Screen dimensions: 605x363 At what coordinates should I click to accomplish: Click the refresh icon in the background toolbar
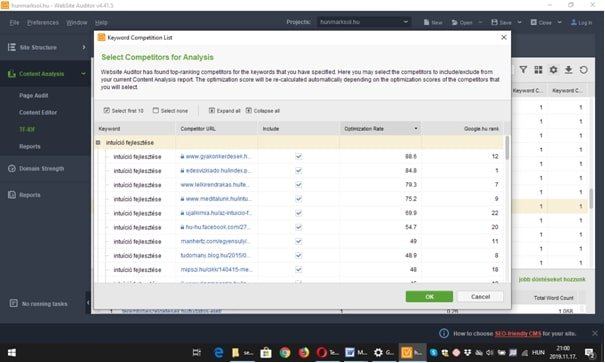583,70
